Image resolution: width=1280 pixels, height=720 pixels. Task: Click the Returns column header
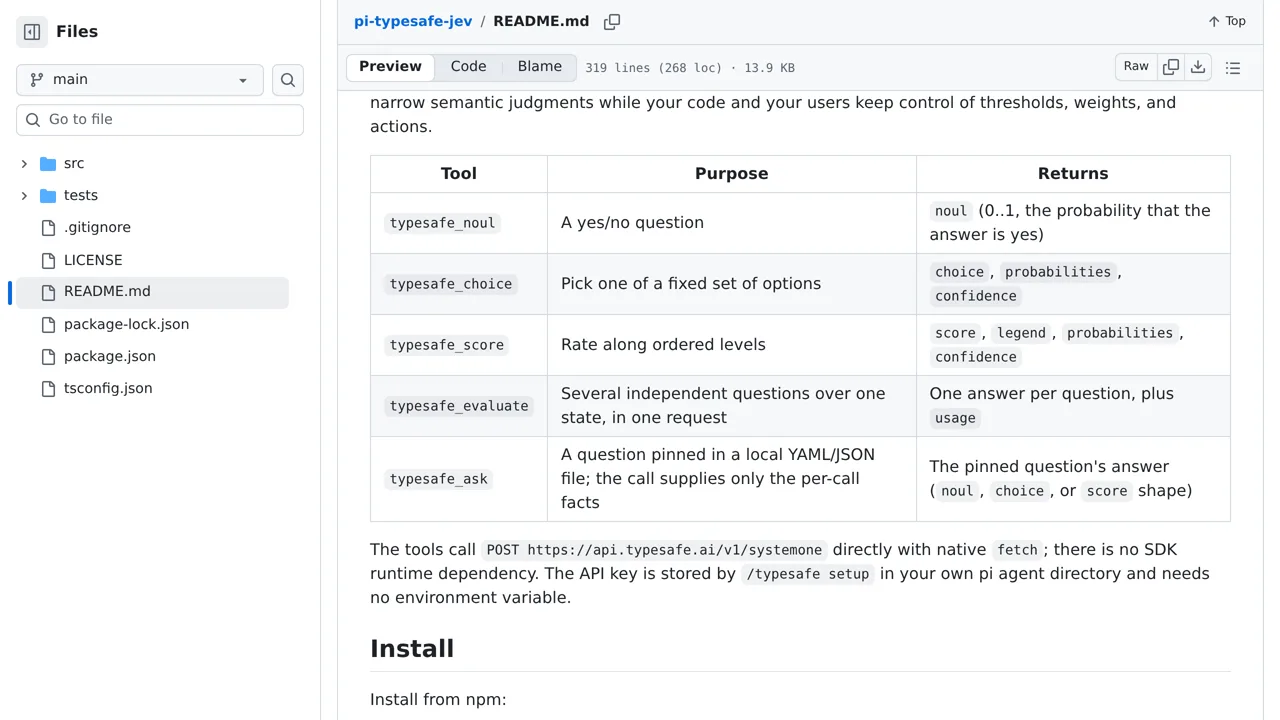tap(1073, 174)
